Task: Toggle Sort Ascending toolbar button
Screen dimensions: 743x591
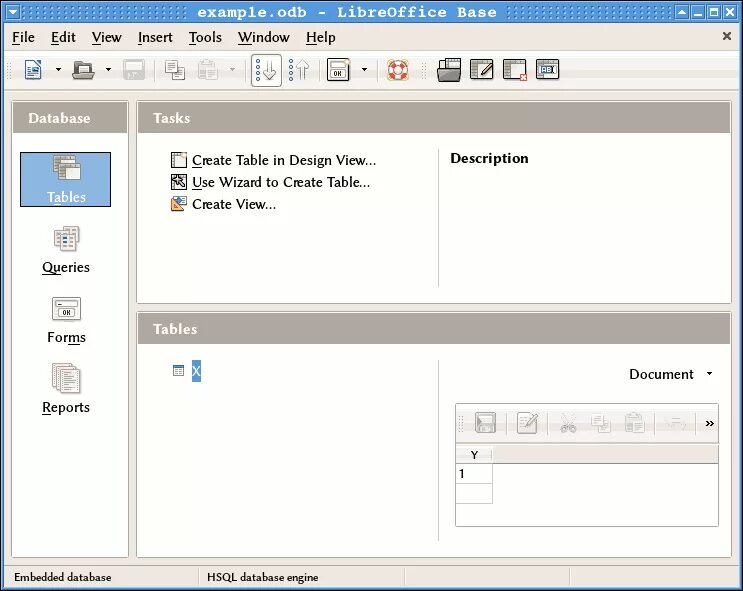Action: tap(266, 70)
